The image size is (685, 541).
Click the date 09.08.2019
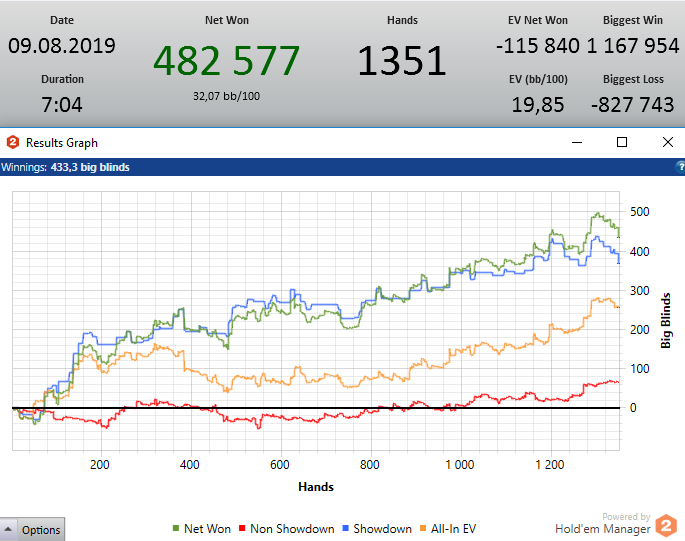[62, 45]
